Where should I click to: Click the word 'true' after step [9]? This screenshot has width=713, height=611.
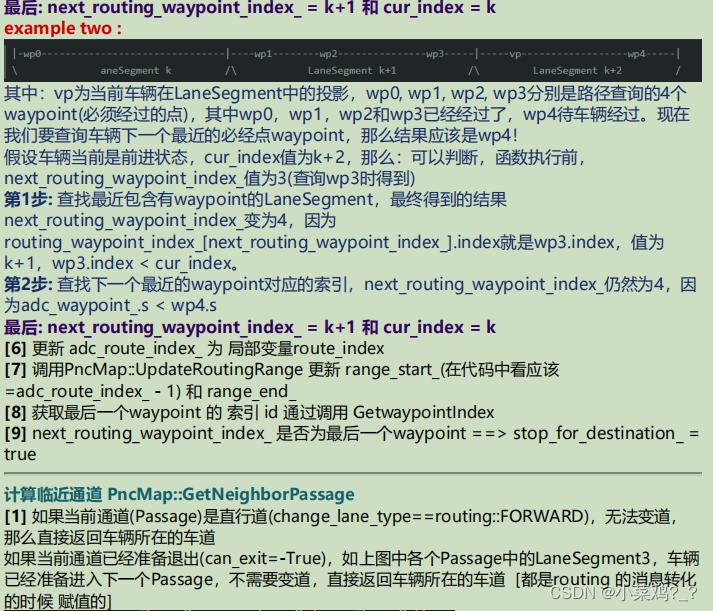tap(20, 455)
